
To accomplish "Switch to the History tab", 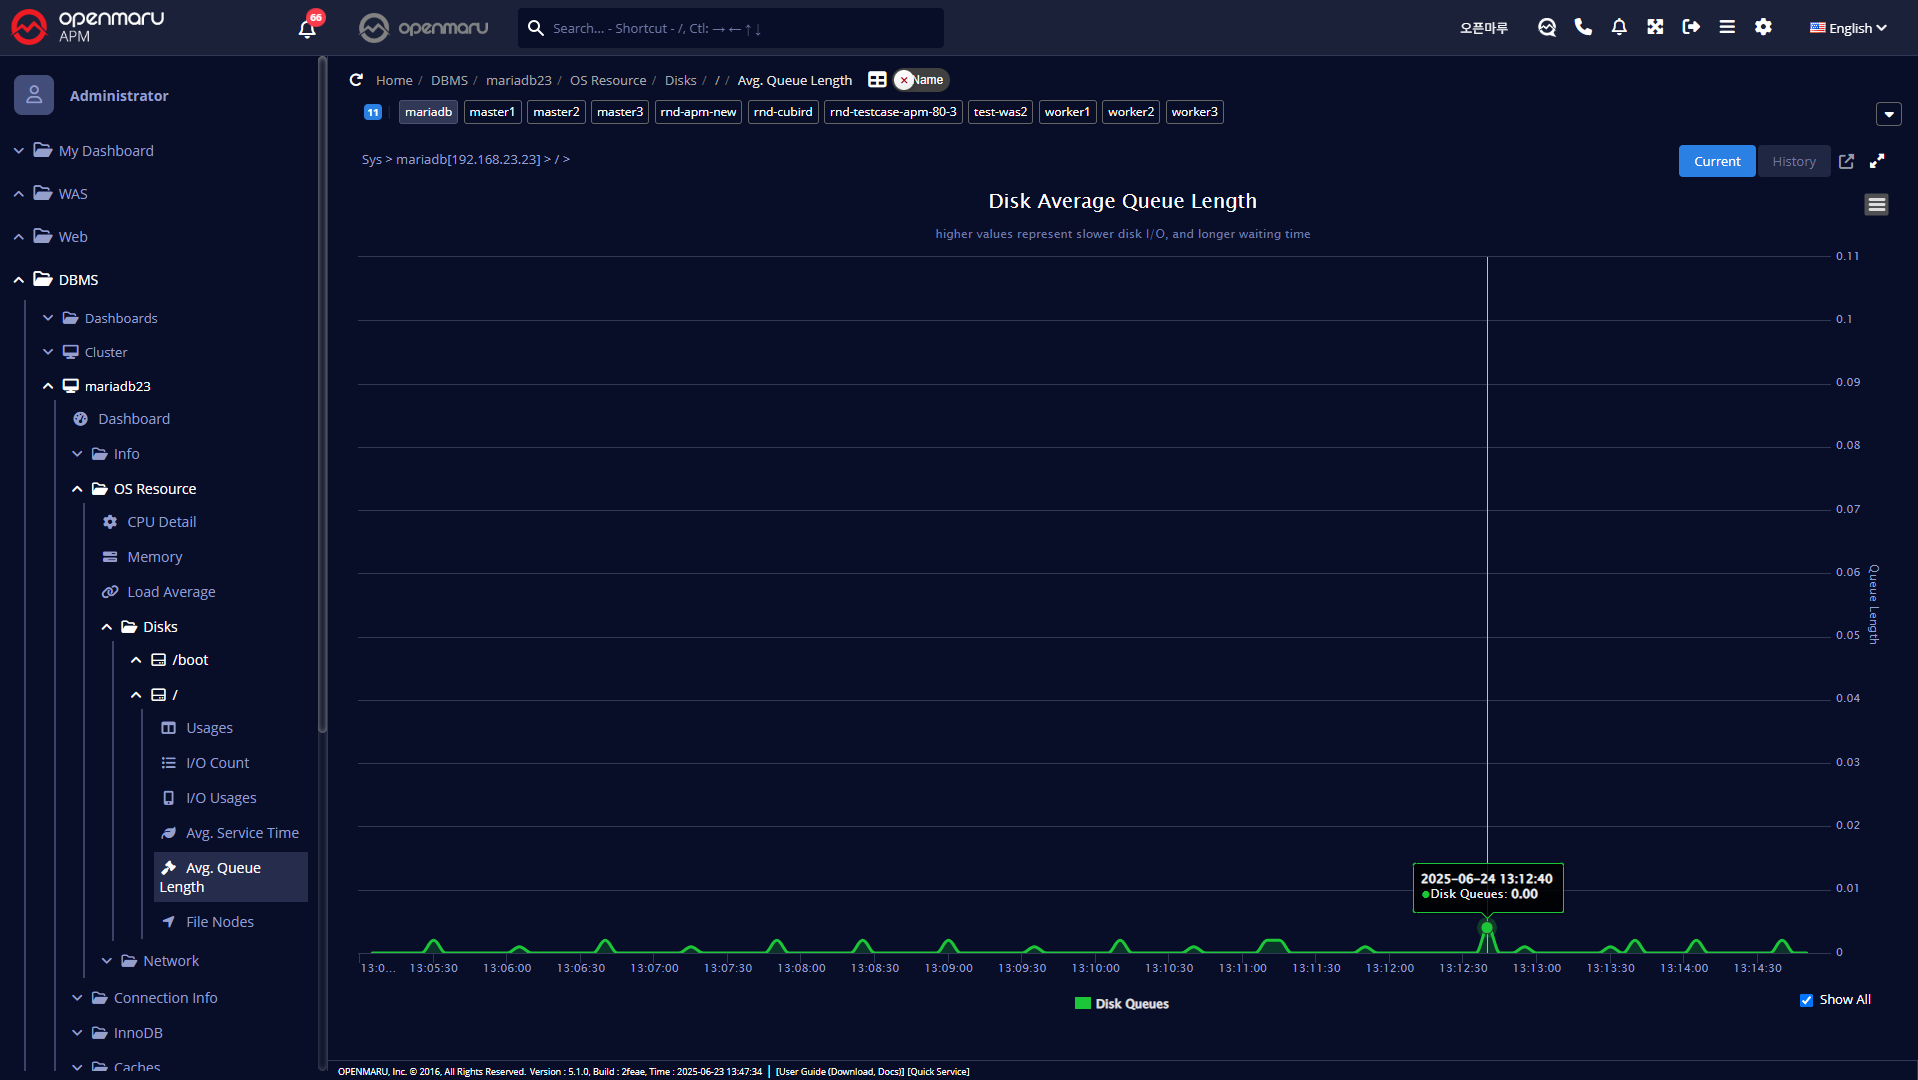I will [x=1793, y=161].
